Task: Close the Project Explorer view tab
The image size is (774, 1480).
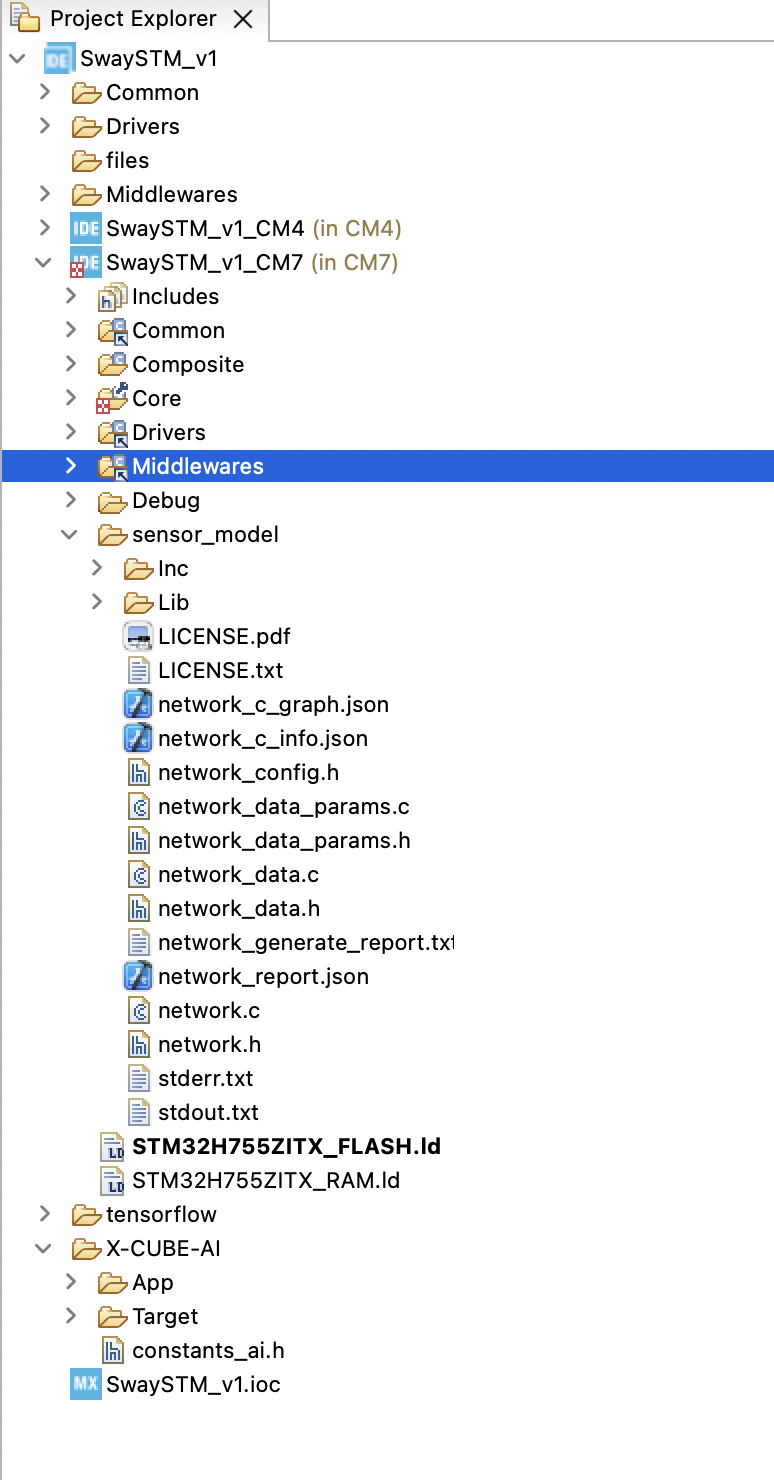Action: click(x=242, y=19)
